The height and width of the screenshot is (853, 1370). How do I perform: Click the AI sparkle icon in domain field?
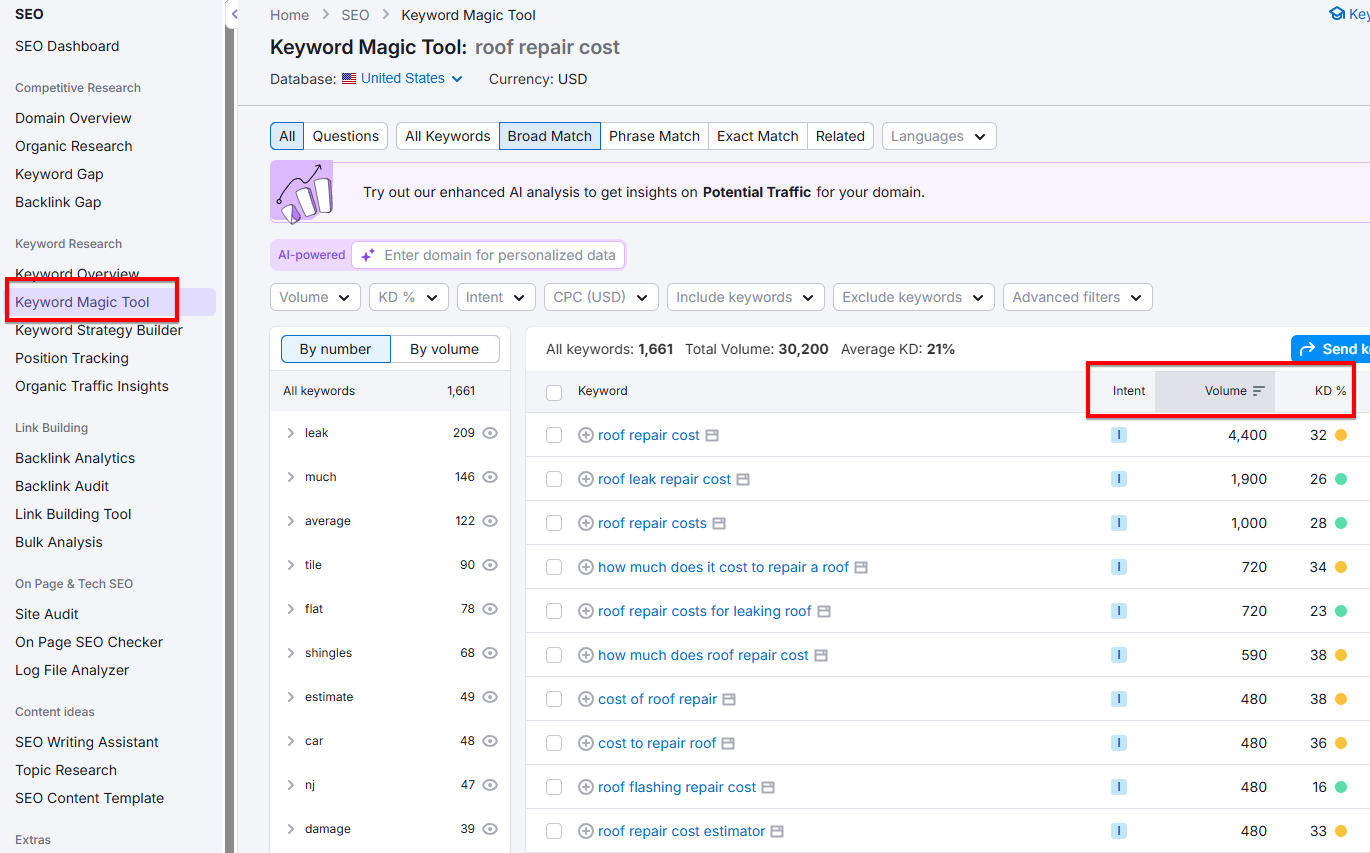[368, 255]
